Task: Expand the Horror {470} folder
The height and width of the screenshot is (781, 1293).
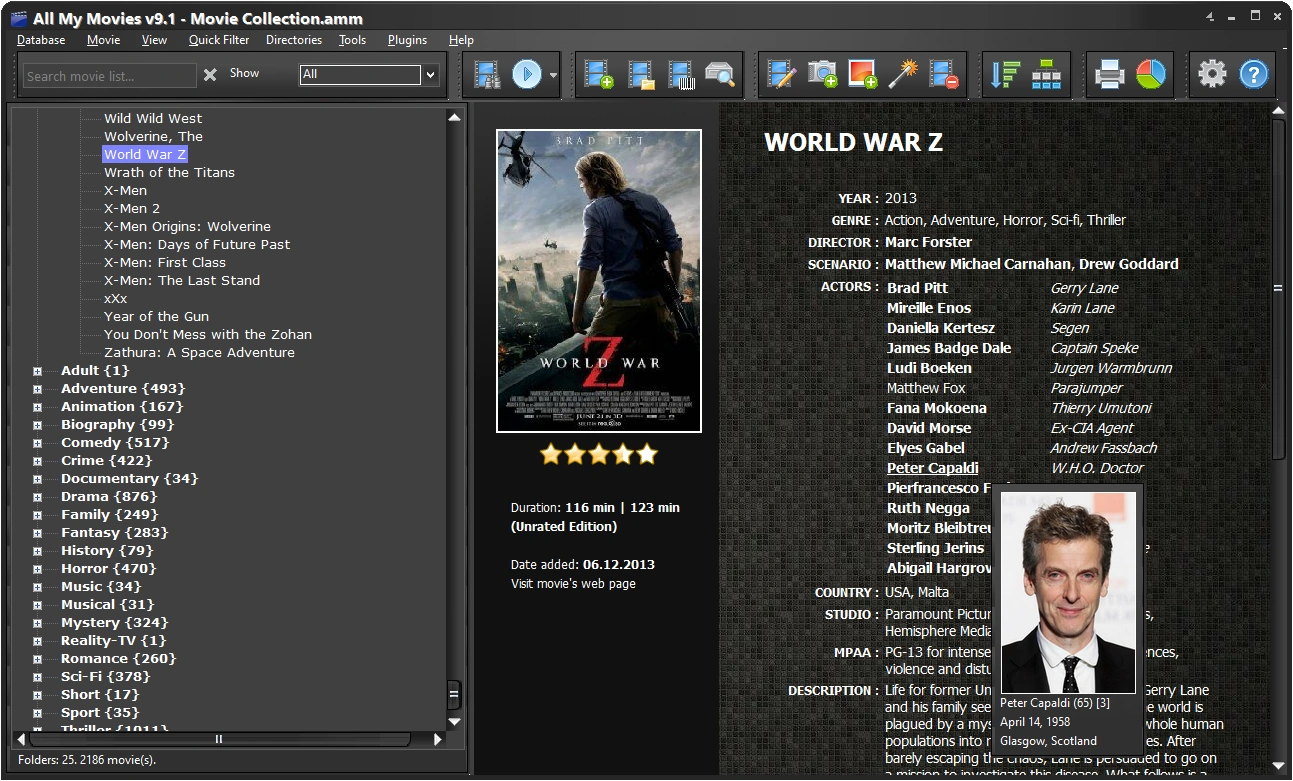Action: click(x=37, y=569)
